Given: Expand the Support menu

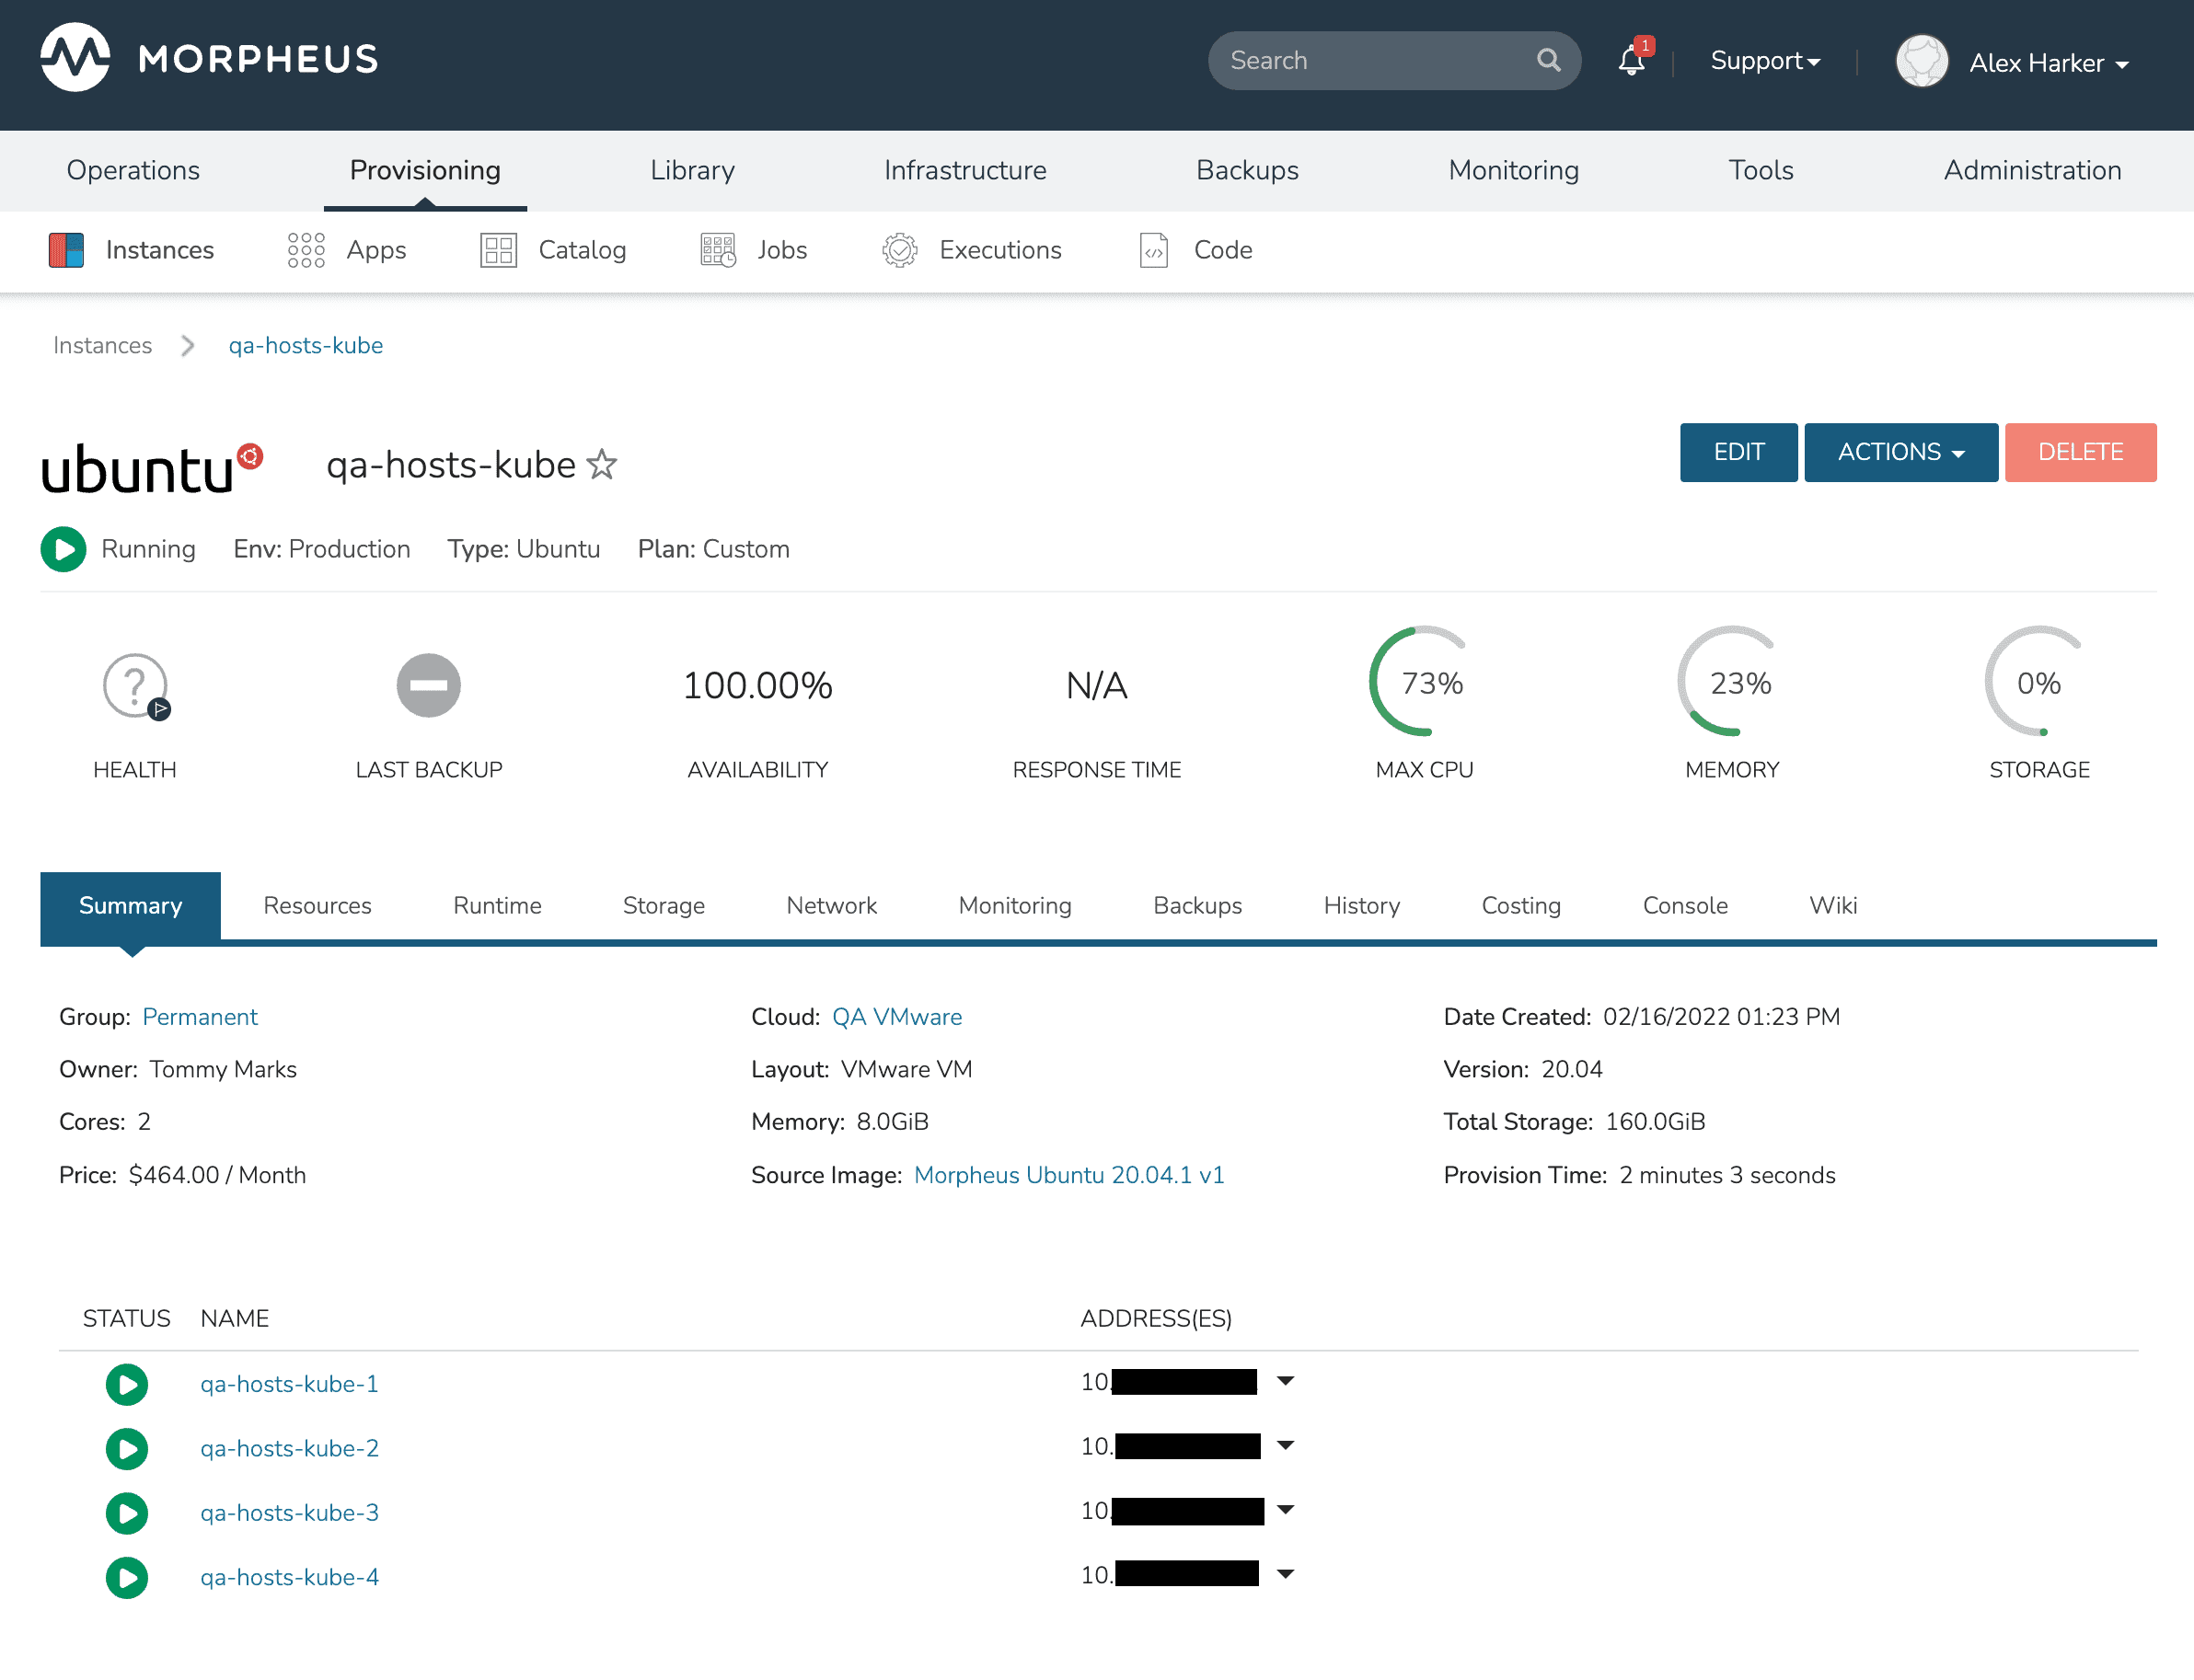Looking at the screenshot, I should (1764, 61).
